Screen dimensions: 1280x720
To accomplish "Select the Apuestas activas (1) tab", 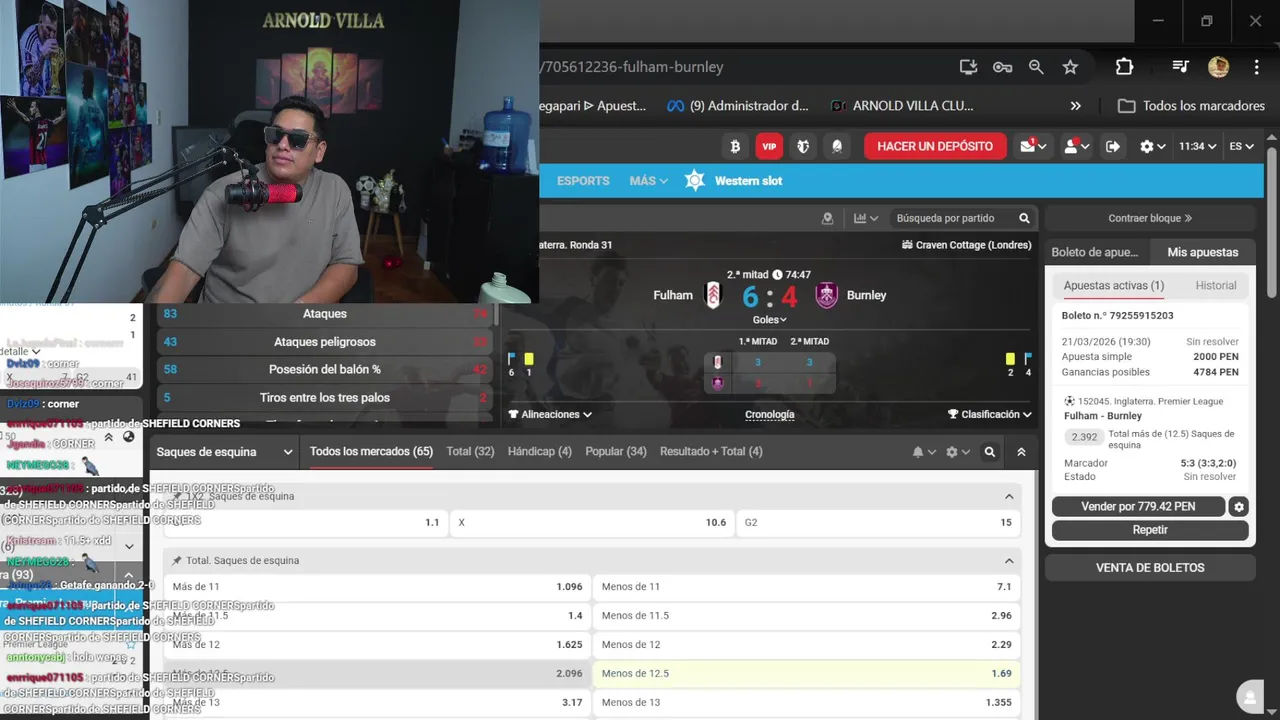I will click(x=1114, y=286).
